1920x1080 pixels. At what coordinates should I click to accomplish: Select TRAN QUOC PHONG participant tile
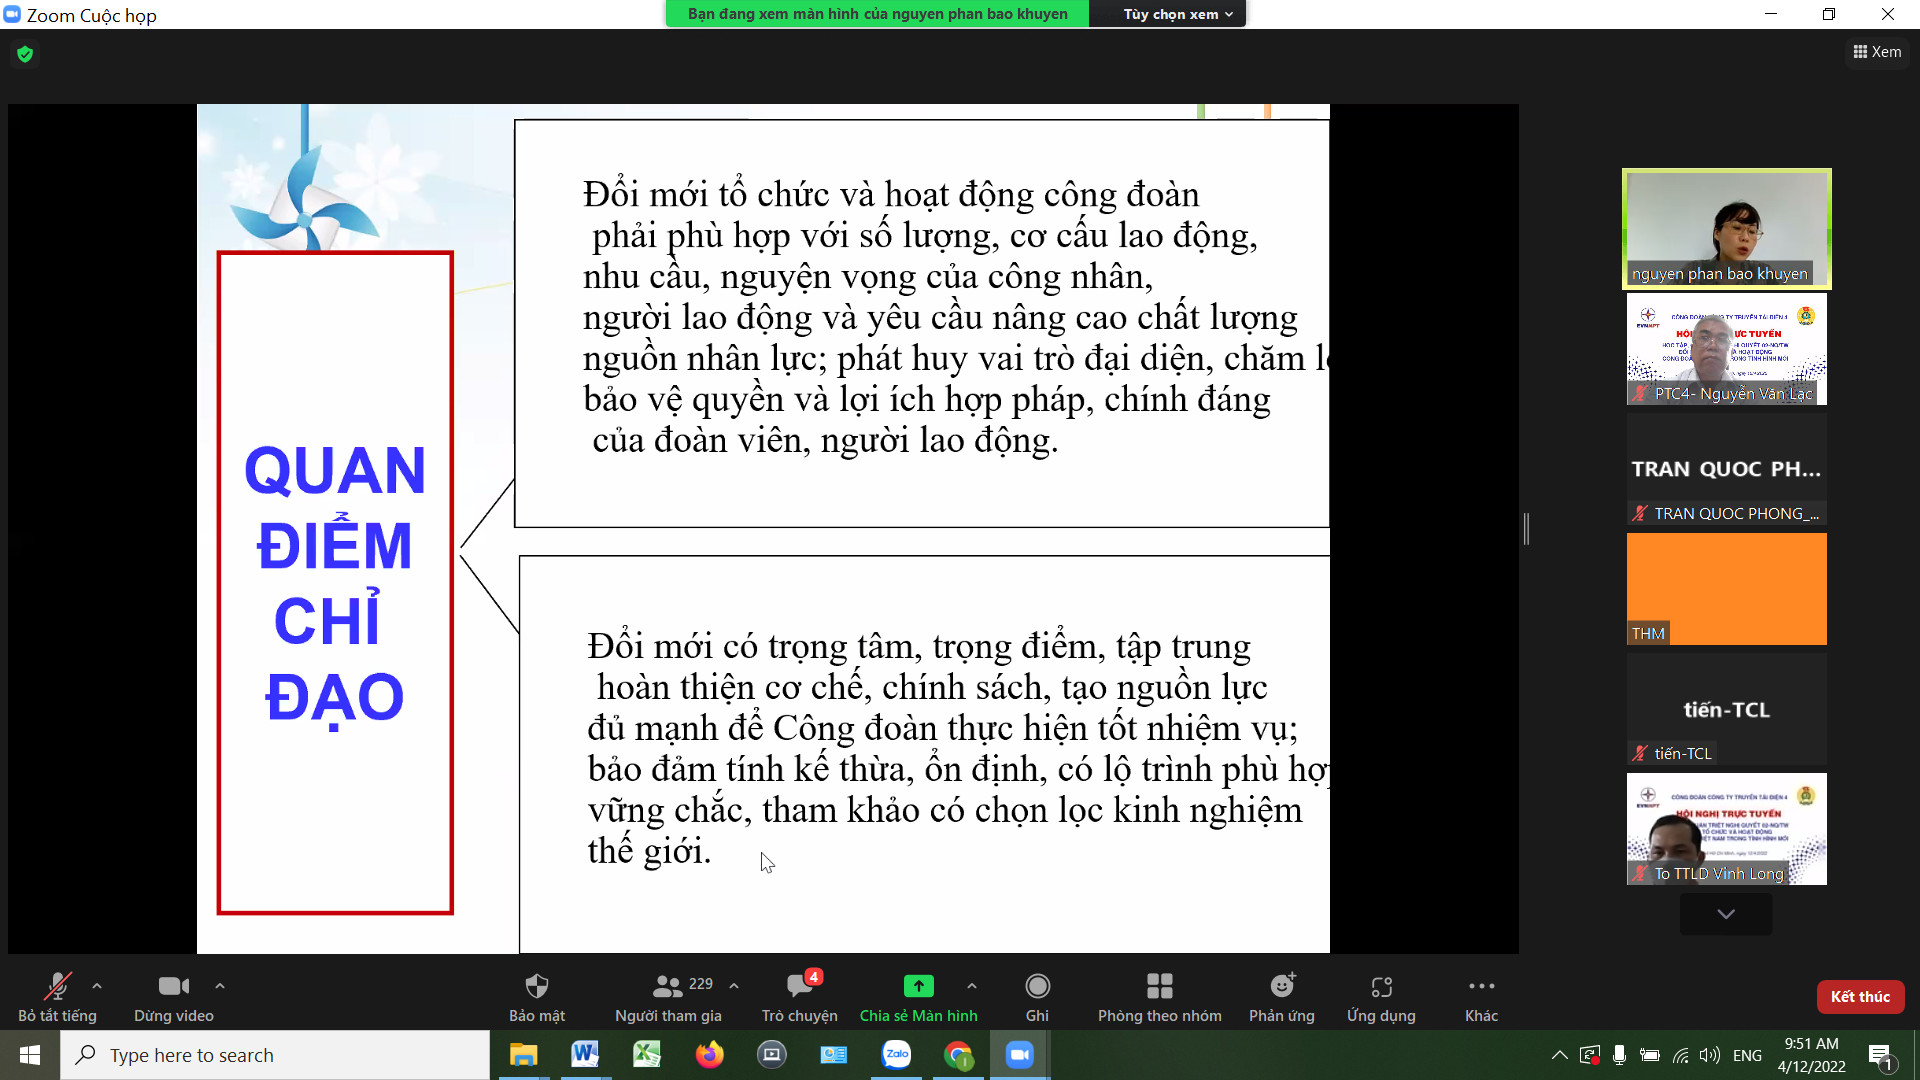[1726, 469]
